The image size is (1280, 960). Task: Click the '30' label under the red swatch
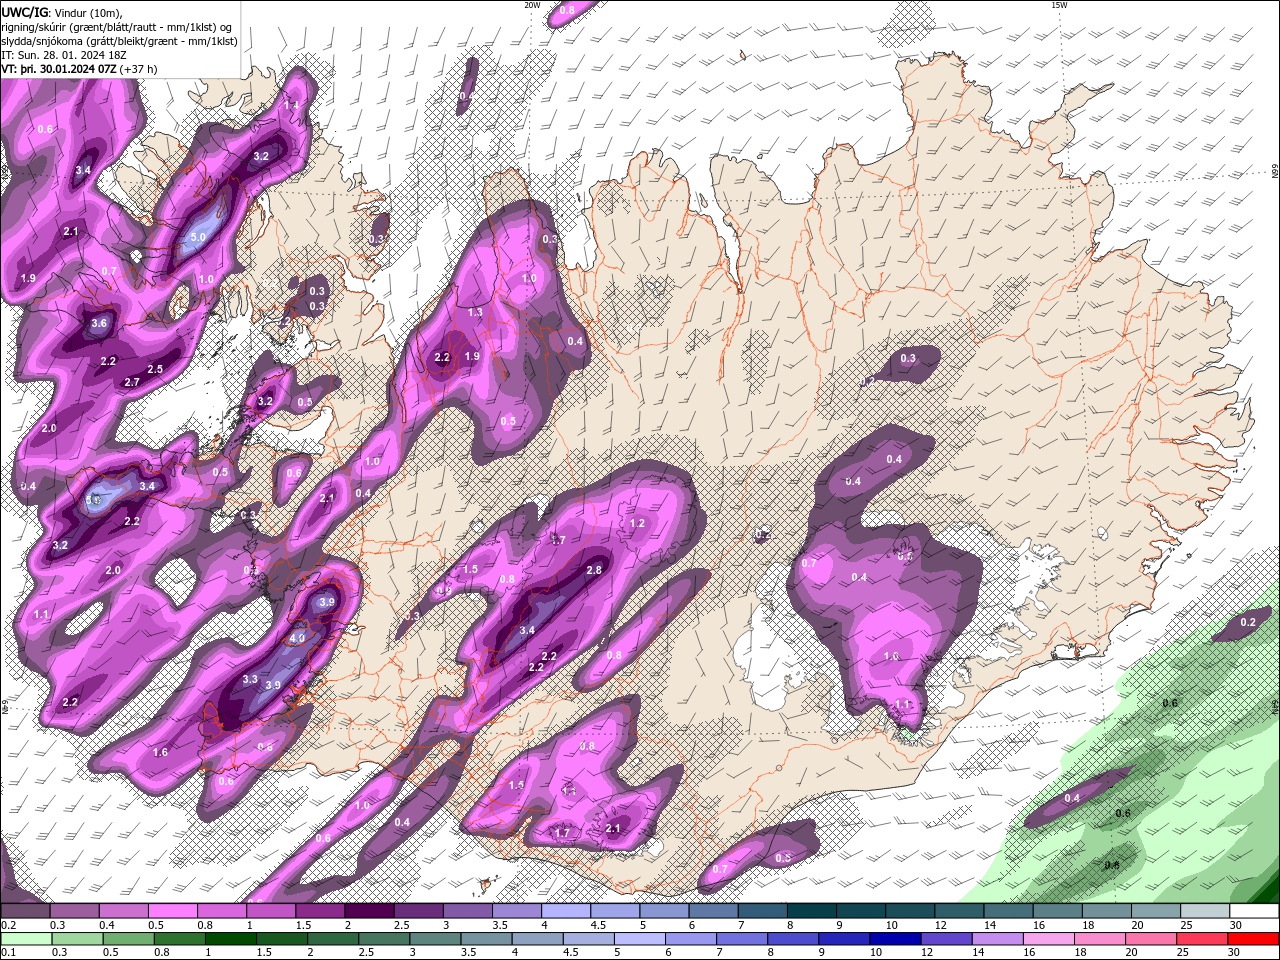(1236, 953)
